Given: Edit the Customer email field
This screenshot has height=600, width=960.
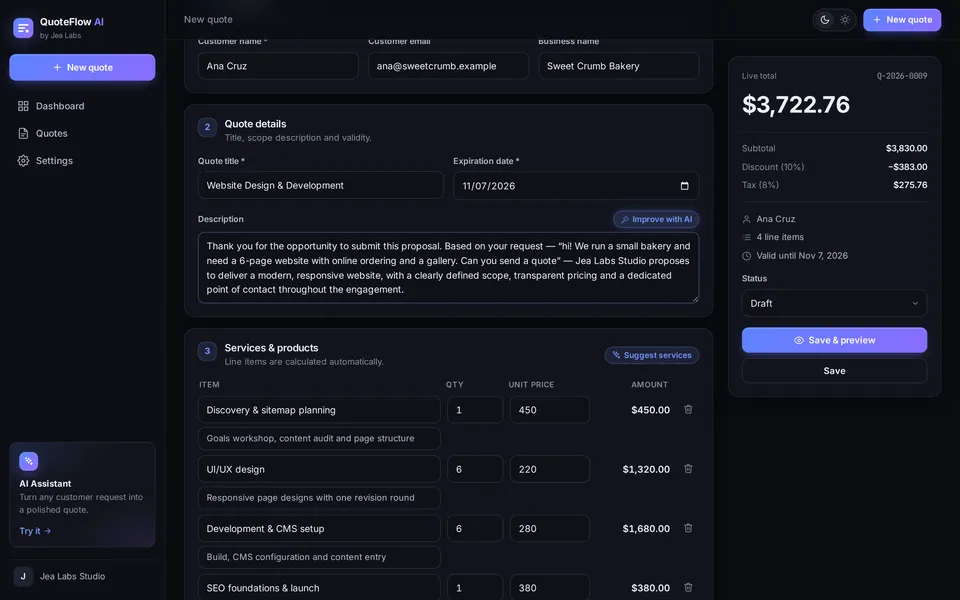Looking at the screenshot, I should coord(448,66).
